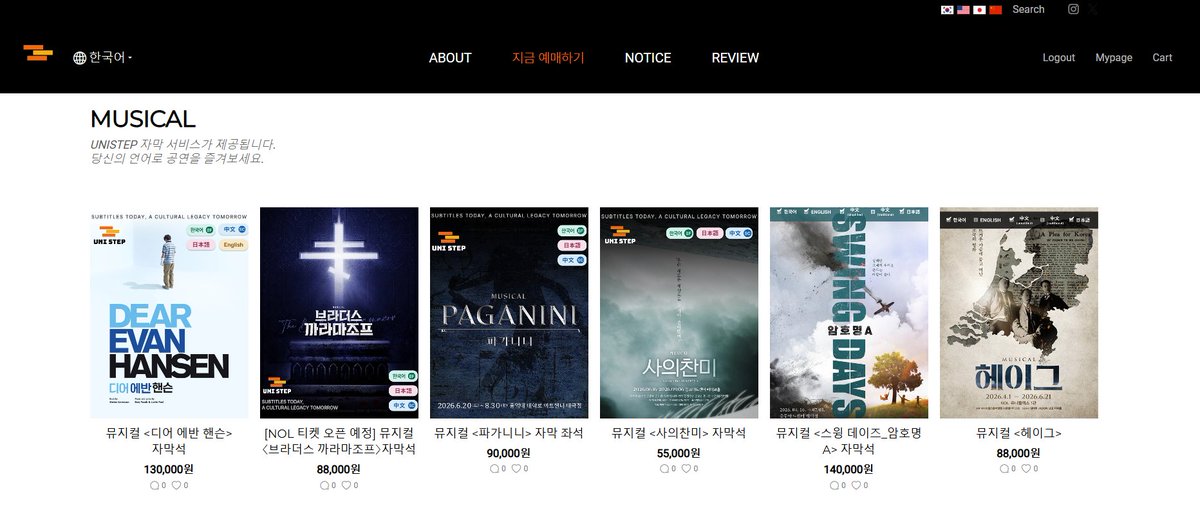This screenshot has width=1200, height=508.
Task: Open the Mypage link
Action: tap(1114, 58)
